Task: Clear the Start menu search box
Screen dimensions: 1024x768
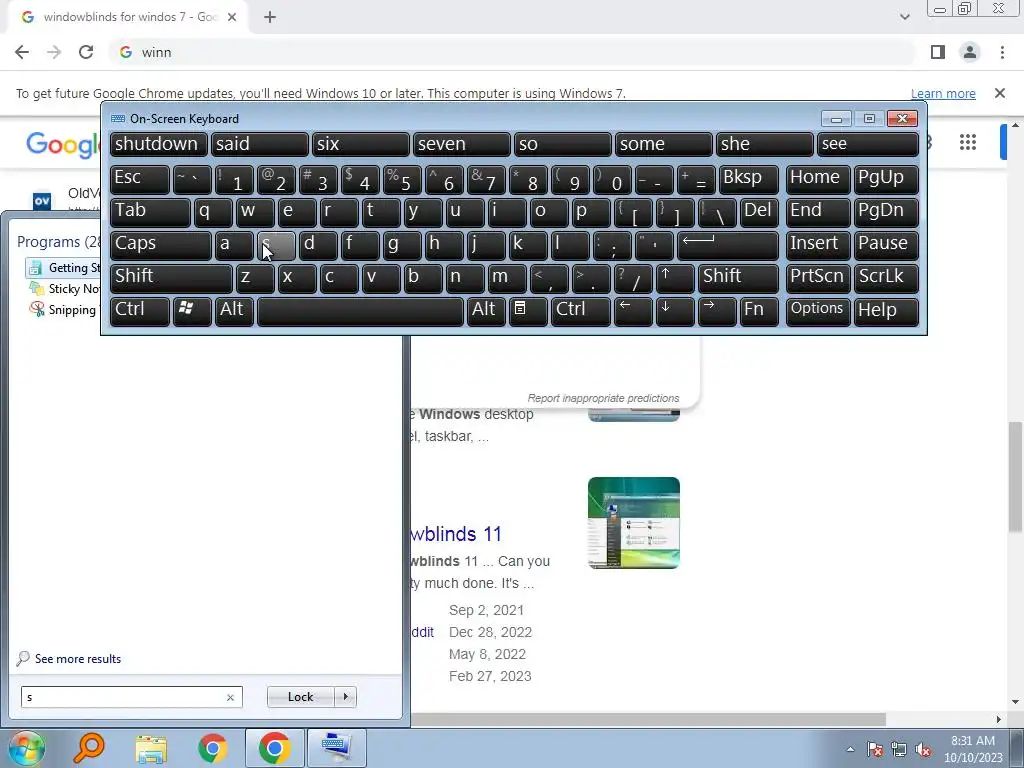Action: [x=230, y=697]
